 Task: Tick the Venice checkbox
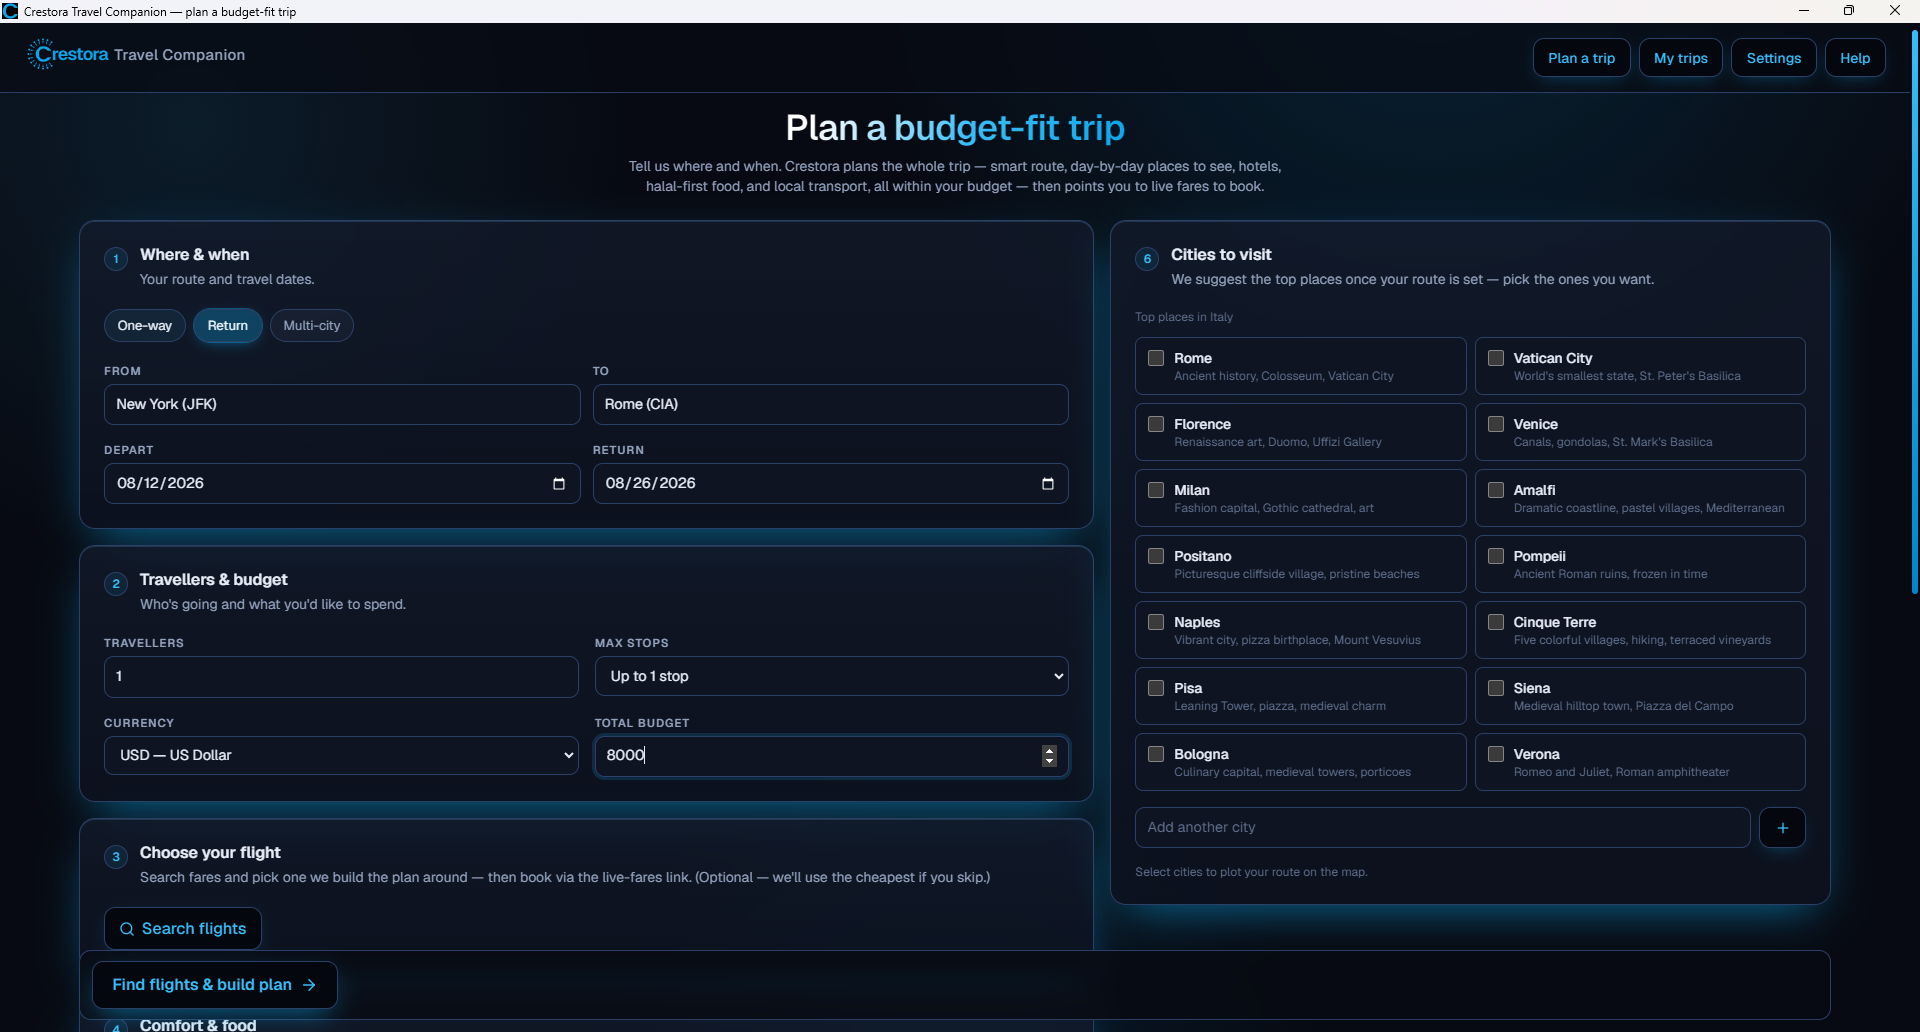pyautogui.click(x=1496, y=424)
